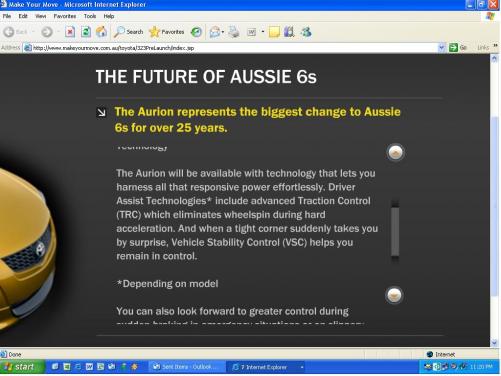The width and height of the screenshot is (501, 376).
Task: Open the Mail button dropdown arrow
Action: 223,32
